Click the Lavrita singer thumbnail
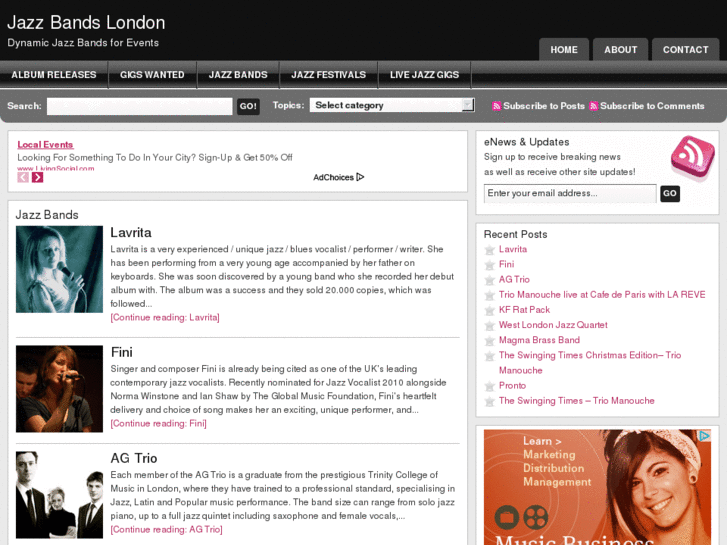The image size is (727, 545). [x=59, y=269]
